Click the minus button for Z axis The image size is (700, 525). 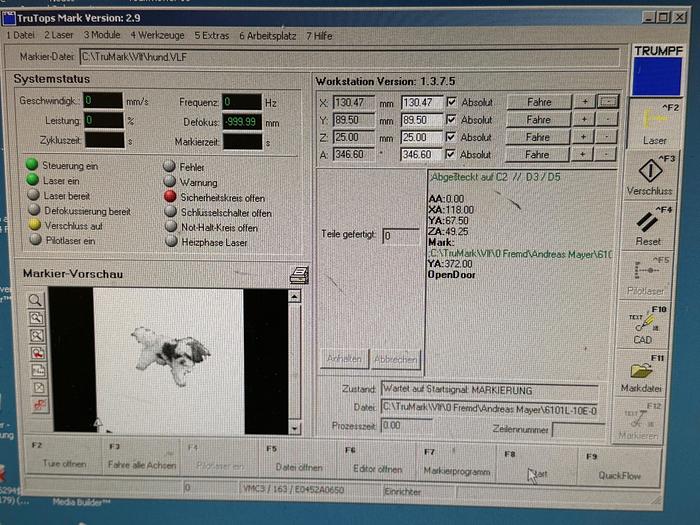click(x=606, y=137)
